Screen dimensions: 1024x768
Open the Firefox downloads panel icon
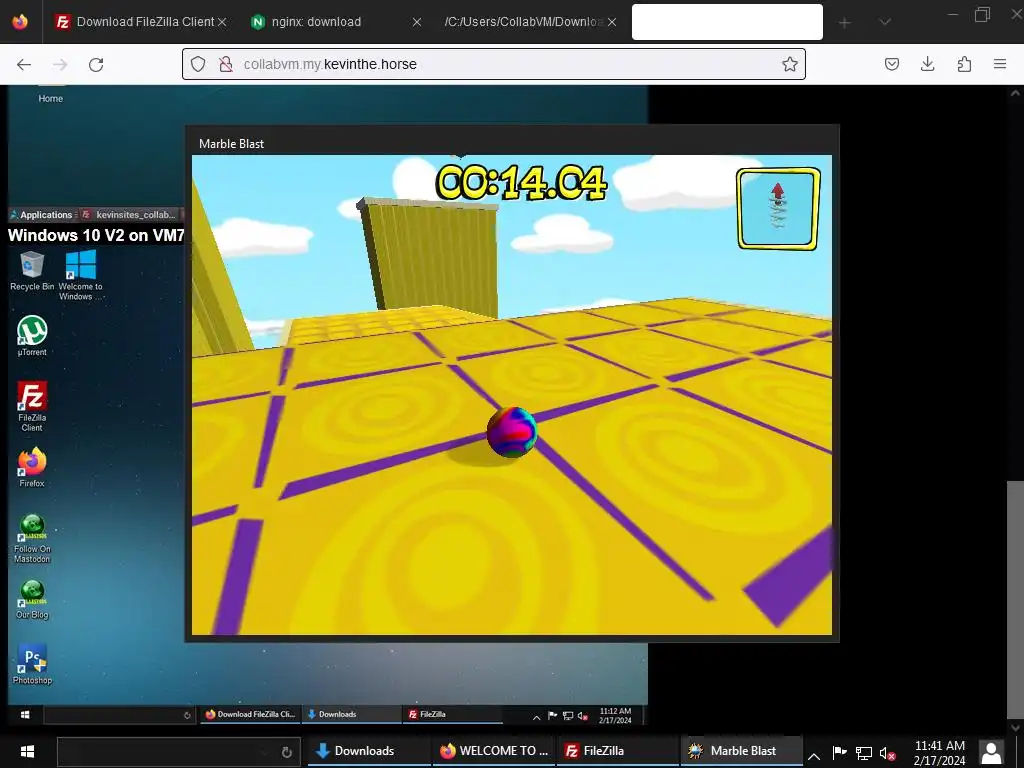pos(927,64)
